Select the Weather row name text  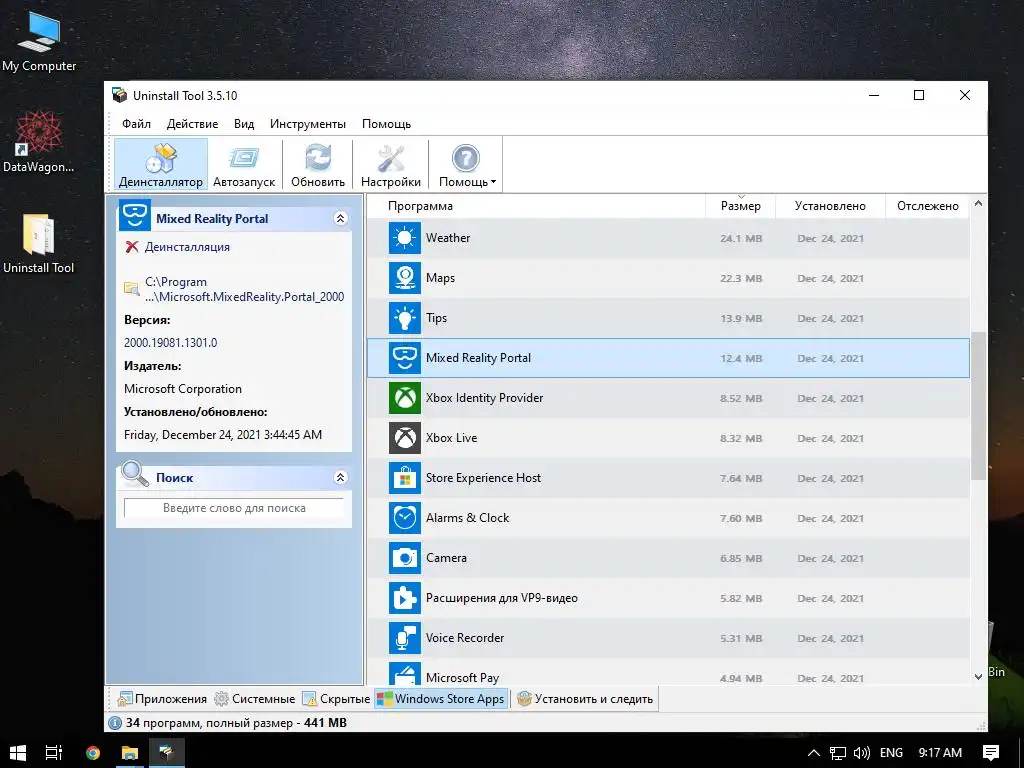(448, 238)
